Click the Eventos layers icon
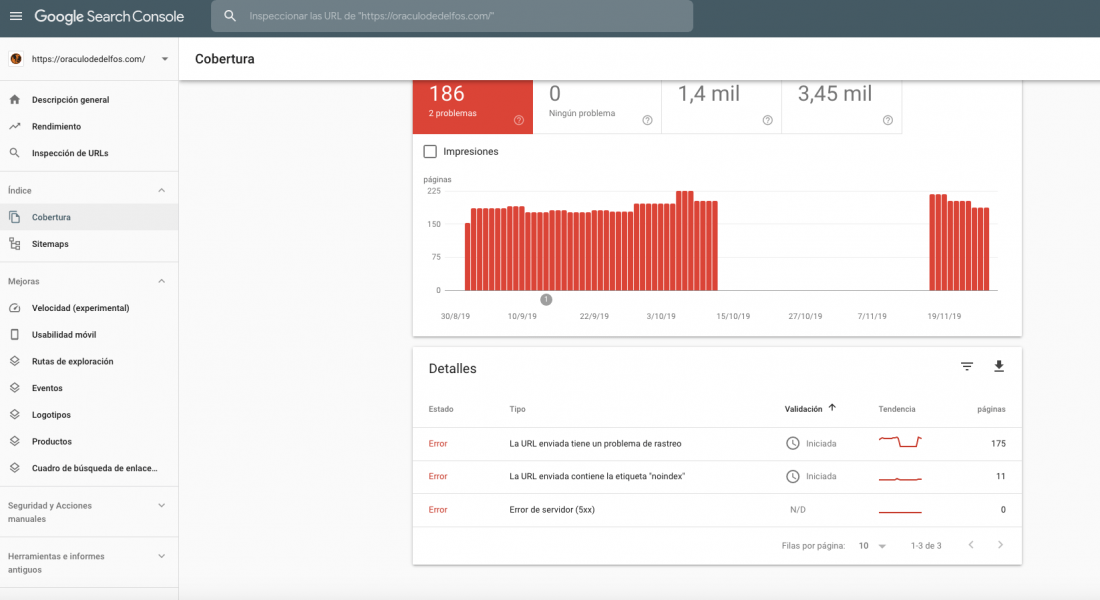The width and height of the screenshot is (1100, 600). coord(15,388)
